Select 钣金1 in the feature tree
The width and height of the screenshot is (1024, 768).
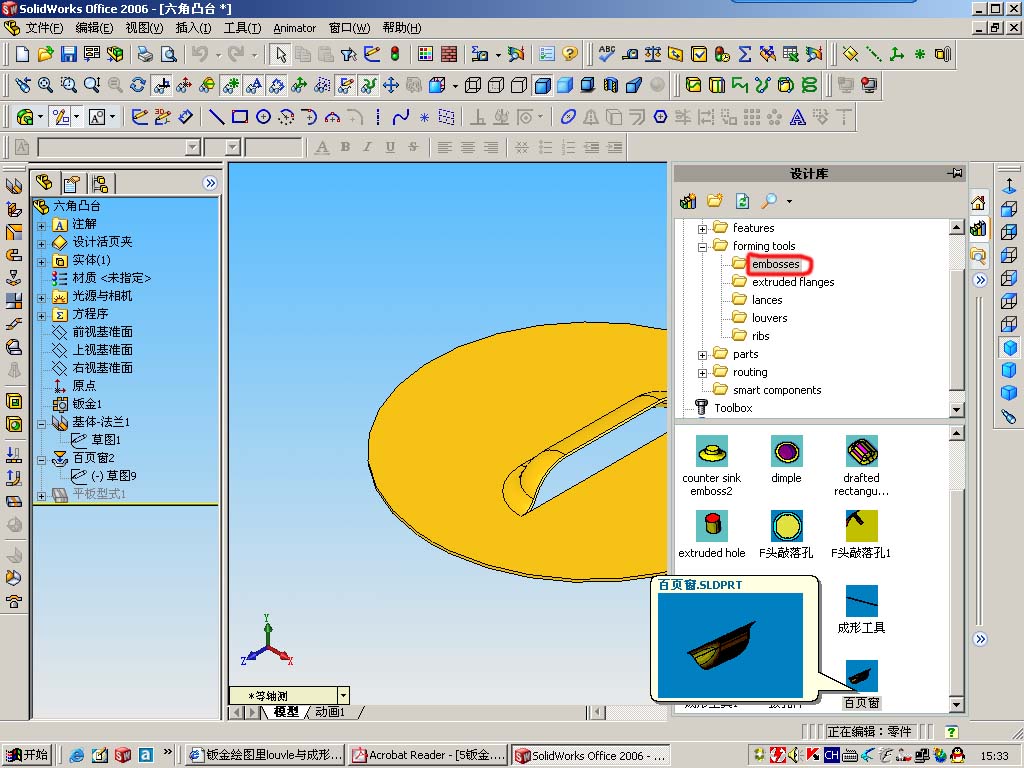[87, 404]
